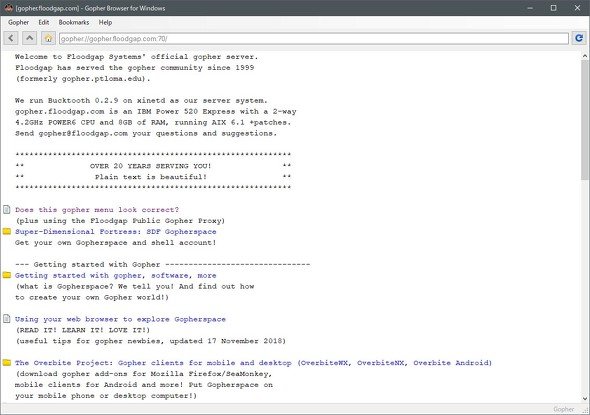Follow Super-Dimensional Fortress: SDF Gopherspace link
Image resolution: width=590 pixels, height=415 pixels.
point(116,232)
